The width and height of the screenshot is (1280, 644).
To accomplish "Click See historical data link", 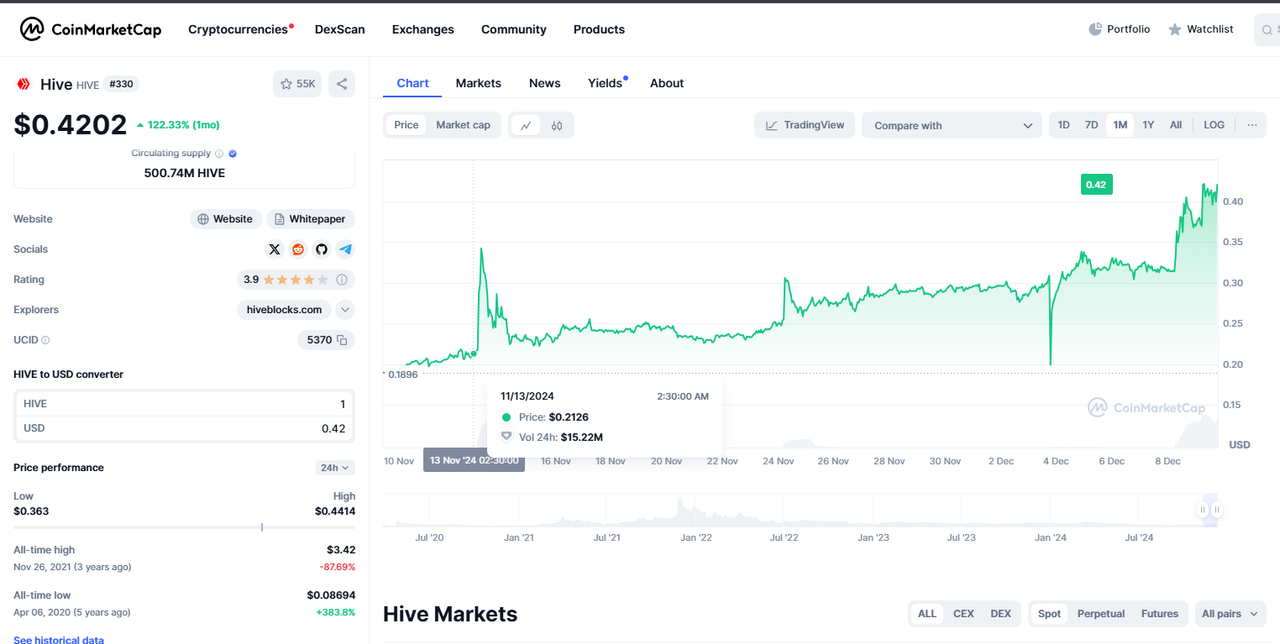I will click(59, 640).
